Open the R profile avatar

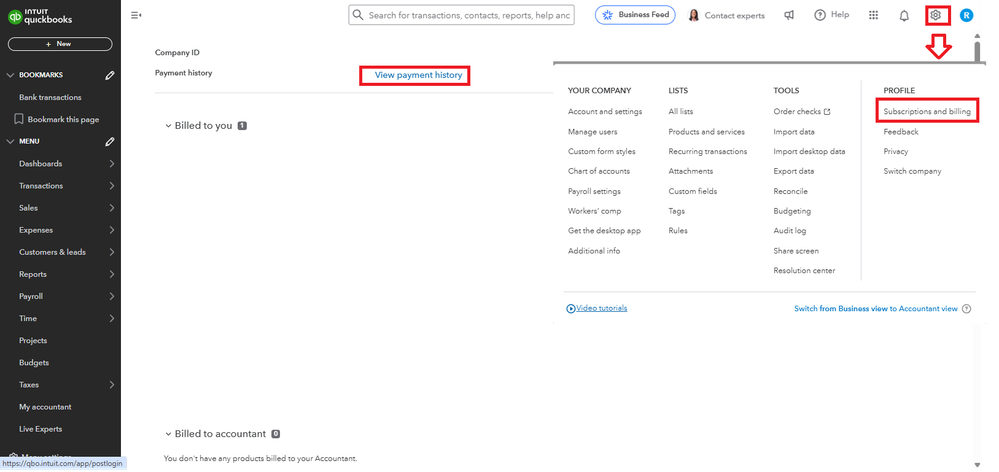pyautogui.click(x=967, y=15)
